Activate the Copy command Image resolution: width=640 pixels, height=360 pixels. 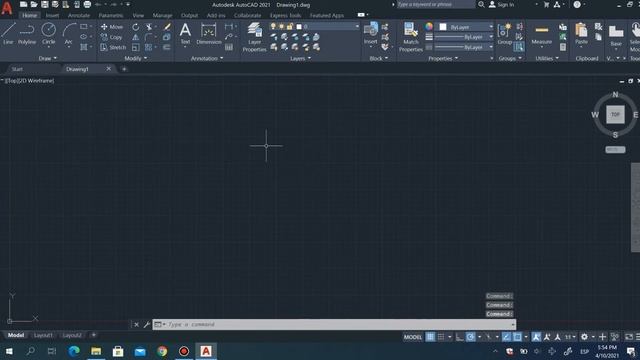click(111, 37)
